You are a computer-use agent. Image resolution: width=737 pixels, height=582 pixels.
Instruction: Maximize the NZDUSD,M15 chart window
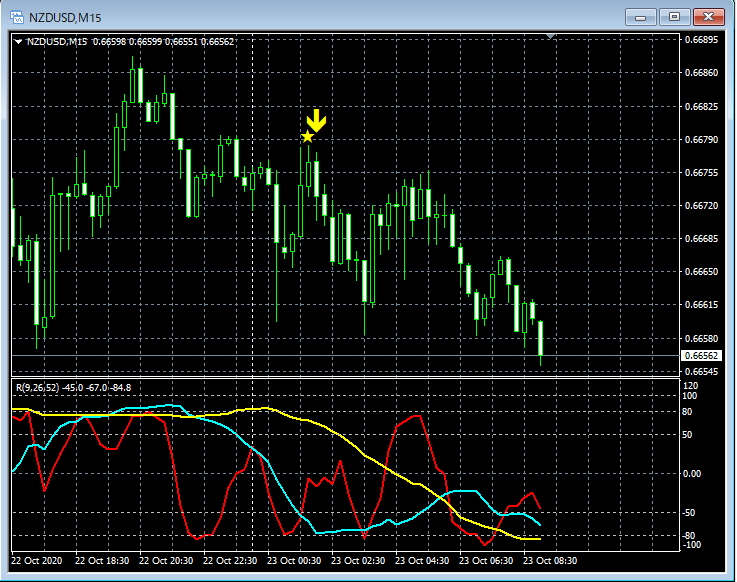pos(674,17)
